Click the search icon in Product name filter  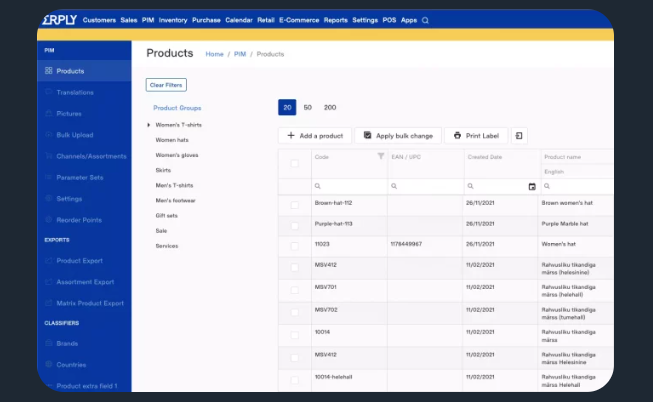coord(547,186)
